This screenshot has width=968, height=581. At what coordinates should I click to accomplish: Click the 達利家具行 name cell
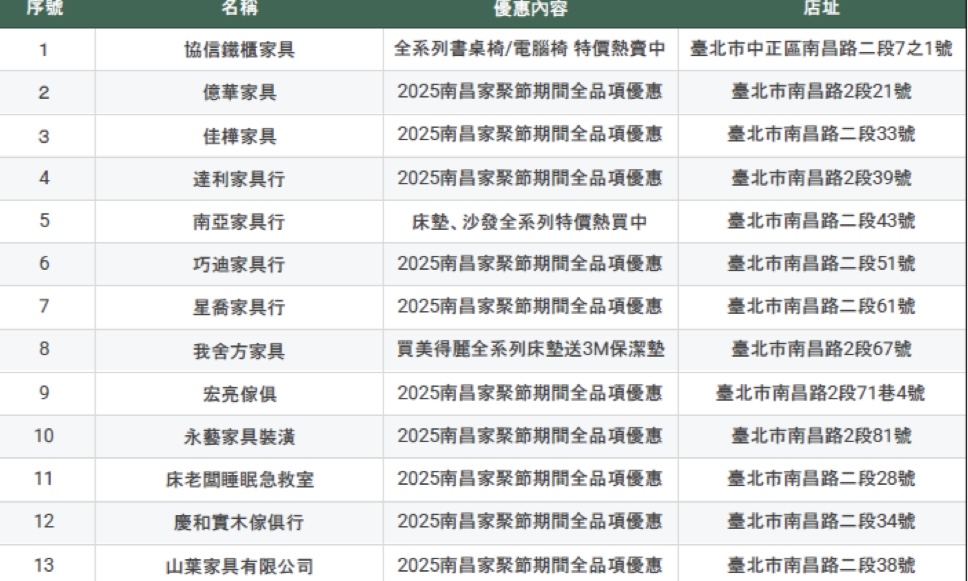point(239,180)
